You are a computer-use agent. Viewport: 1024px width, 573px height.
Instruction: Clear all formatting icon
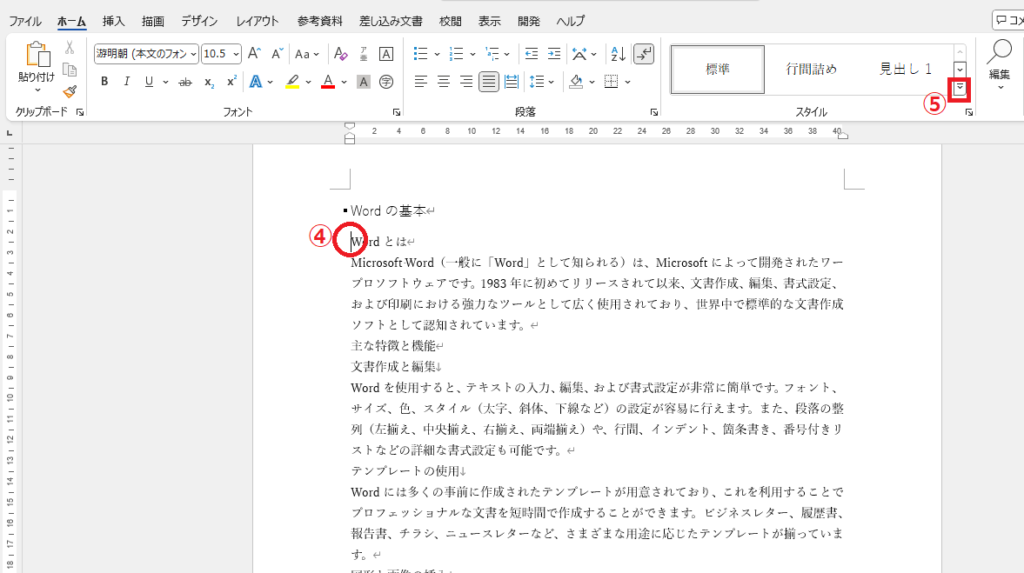click(x=340, y=54)
